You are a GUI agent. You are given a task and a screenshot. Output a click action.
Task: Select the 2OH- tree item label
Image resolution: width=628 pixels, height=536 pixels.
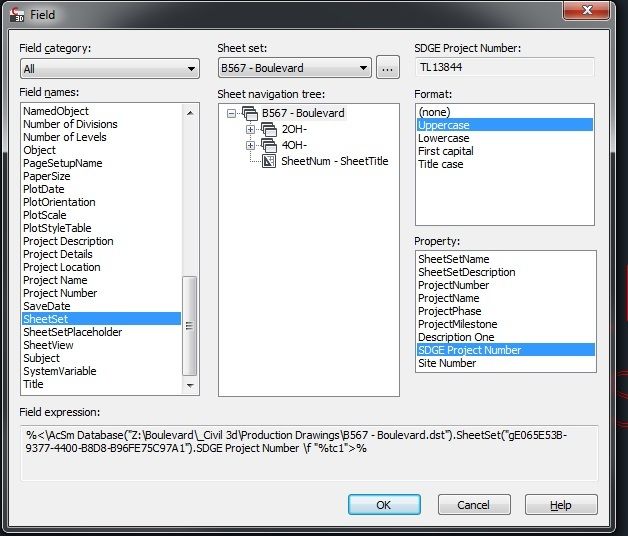294,129
